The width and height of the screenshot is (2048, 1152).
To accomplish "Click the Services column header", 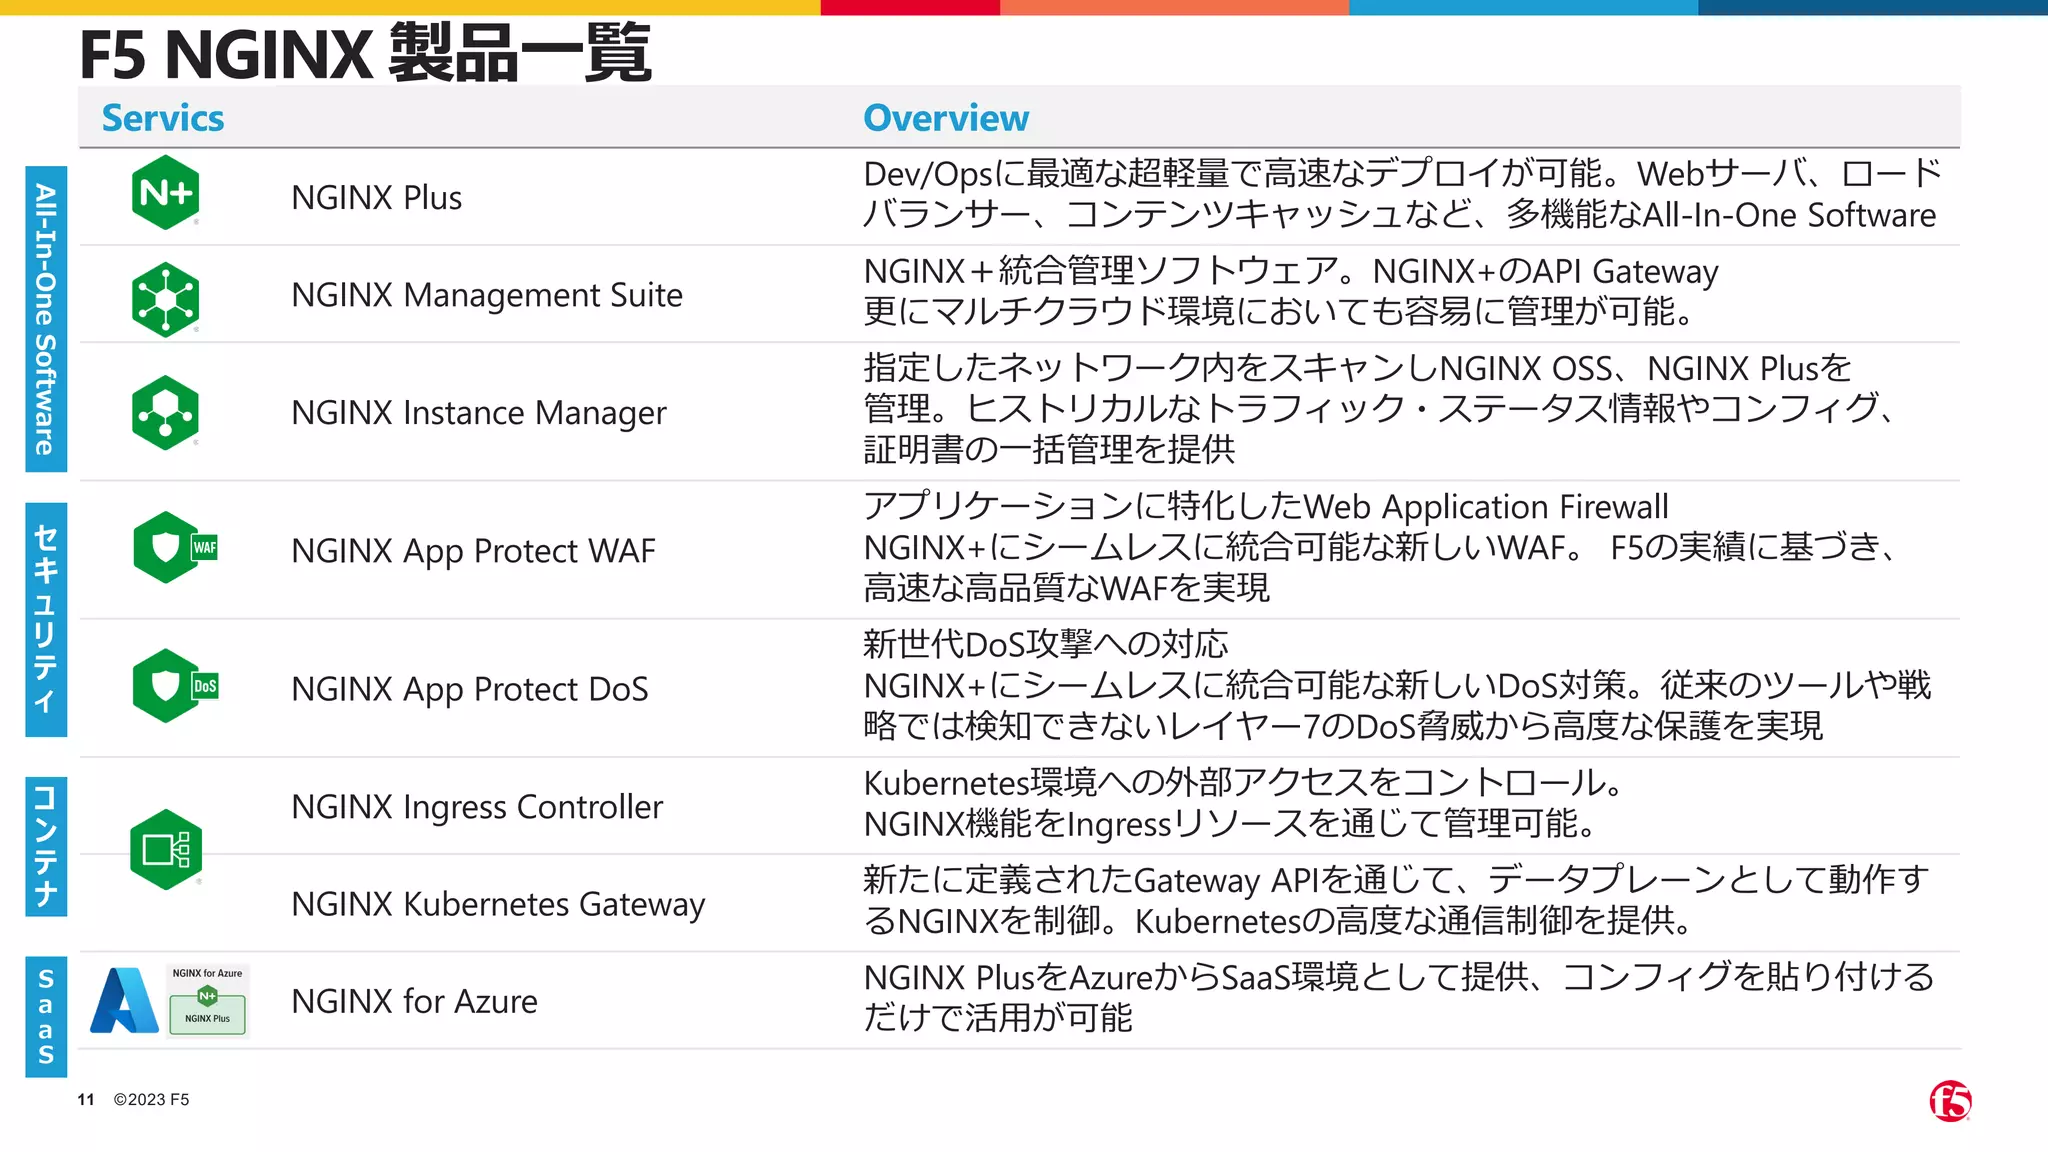I will [163, 118].
